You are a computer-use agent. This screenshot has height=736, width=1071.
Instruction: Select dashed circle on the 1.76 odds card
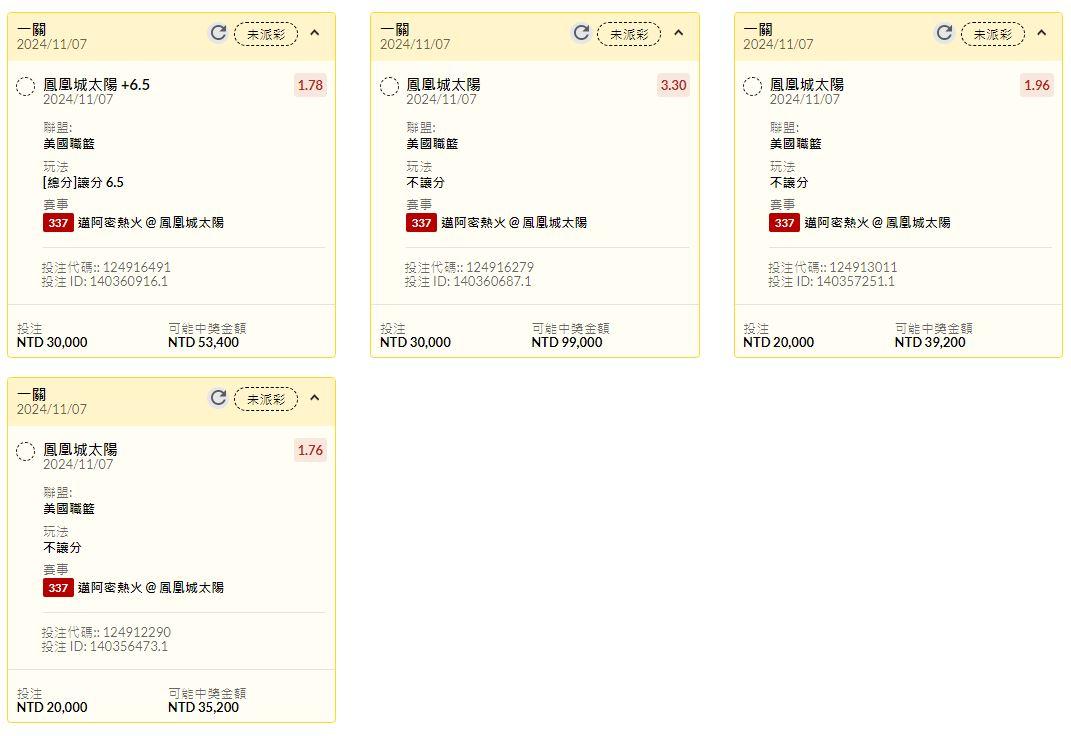point(25,452)
